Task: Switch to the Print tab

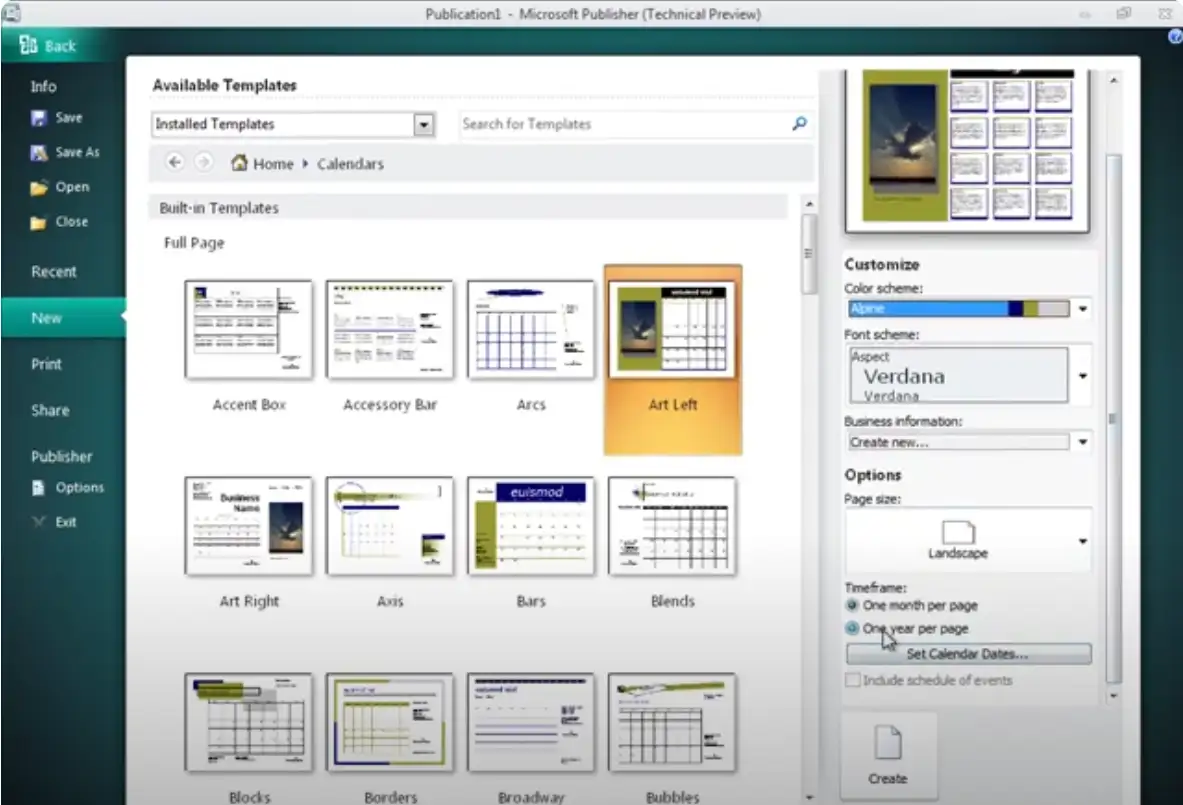Action: (46, 364)
